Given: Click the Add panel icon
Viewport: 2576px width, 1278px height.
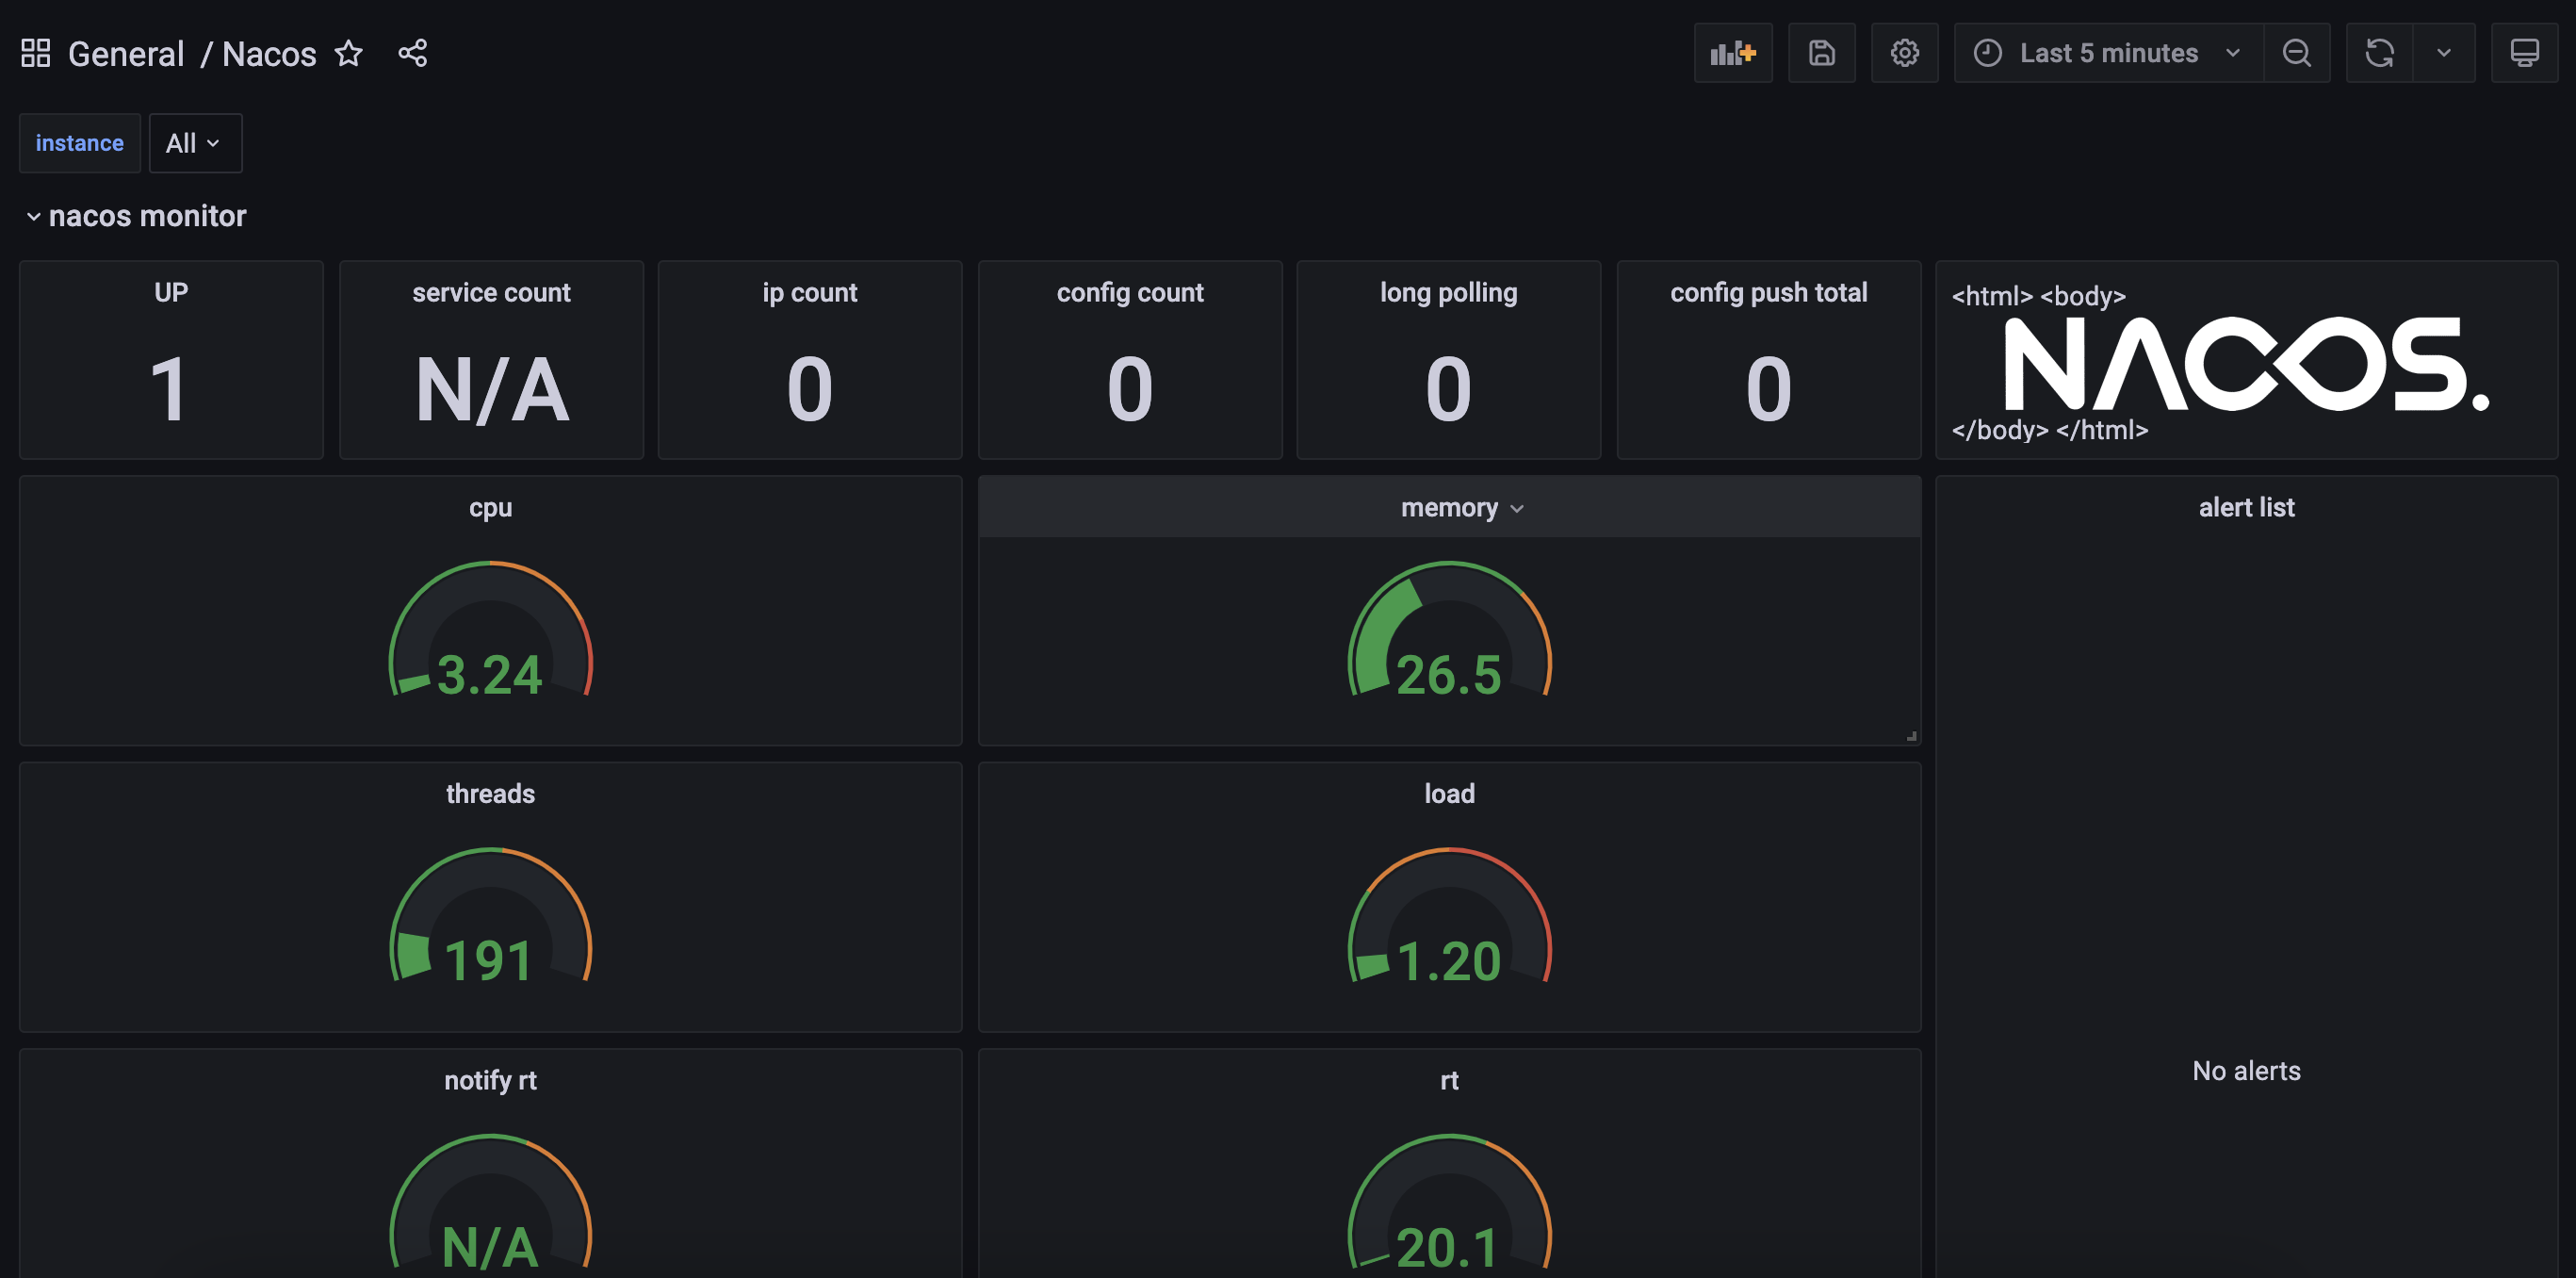Looking at the screenshot, I should 1732,53.
